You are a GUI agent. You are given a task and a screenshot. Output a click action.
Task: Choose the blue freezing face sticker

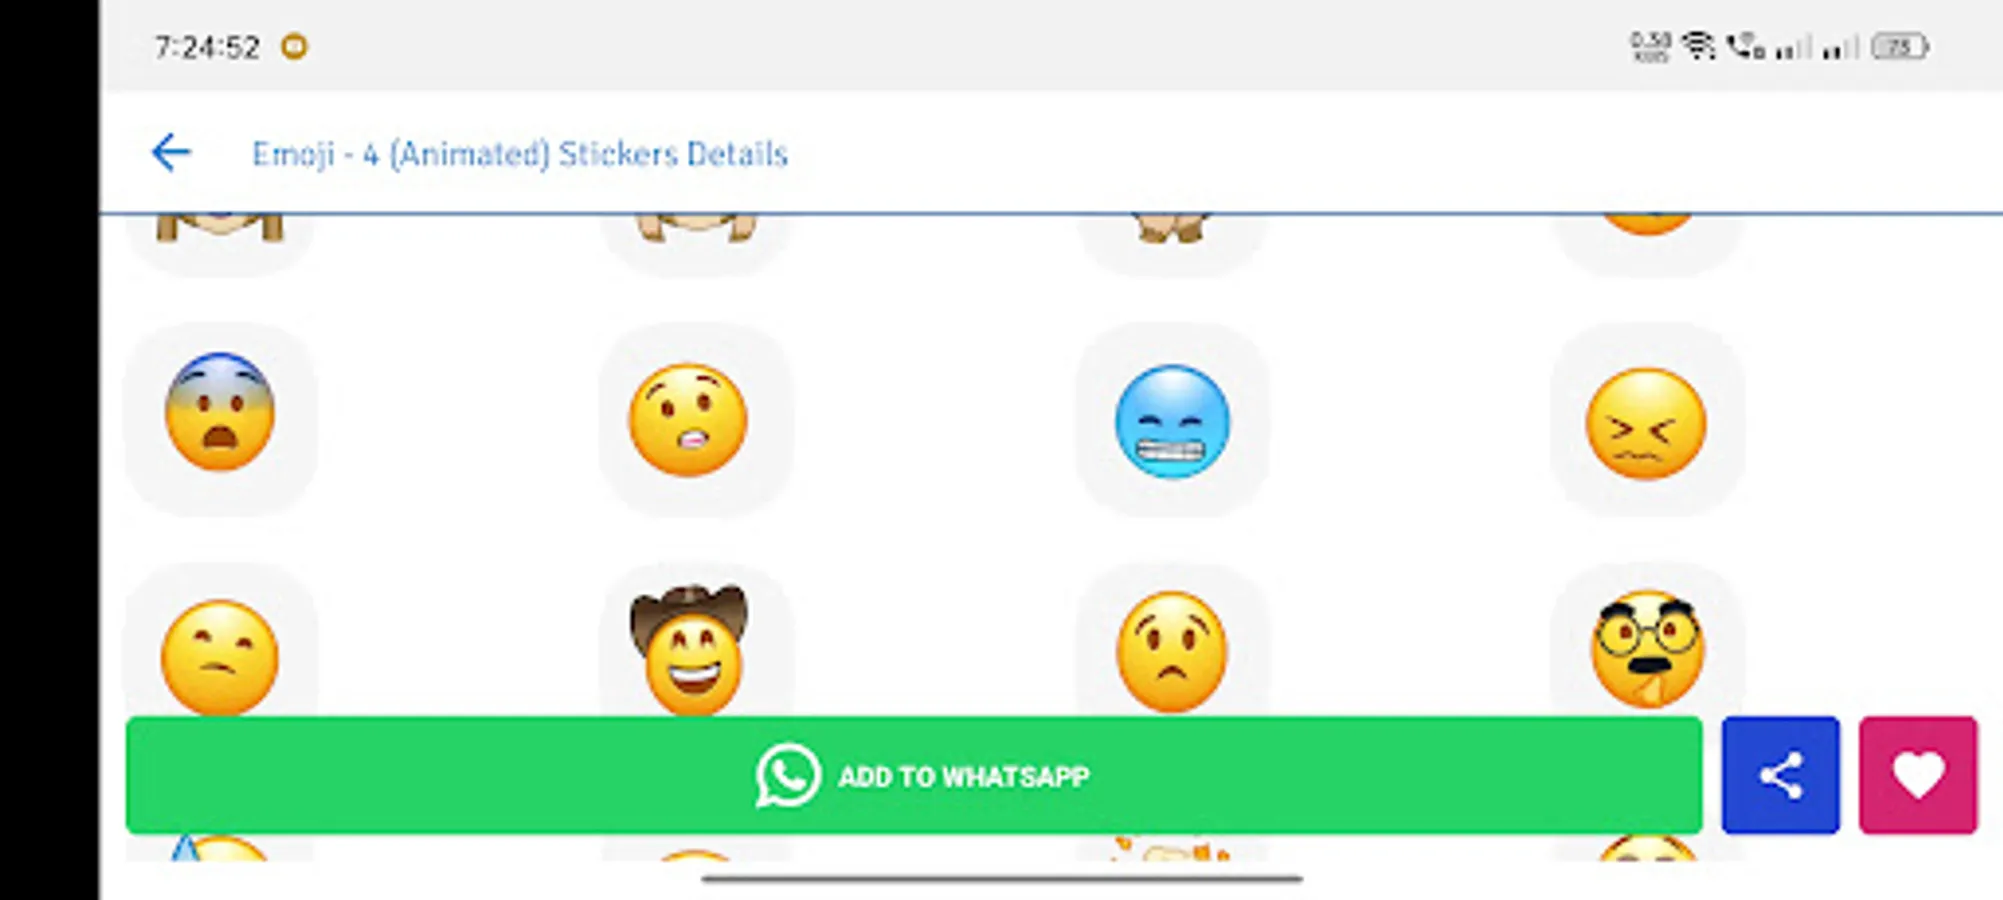pos(1172,421)
